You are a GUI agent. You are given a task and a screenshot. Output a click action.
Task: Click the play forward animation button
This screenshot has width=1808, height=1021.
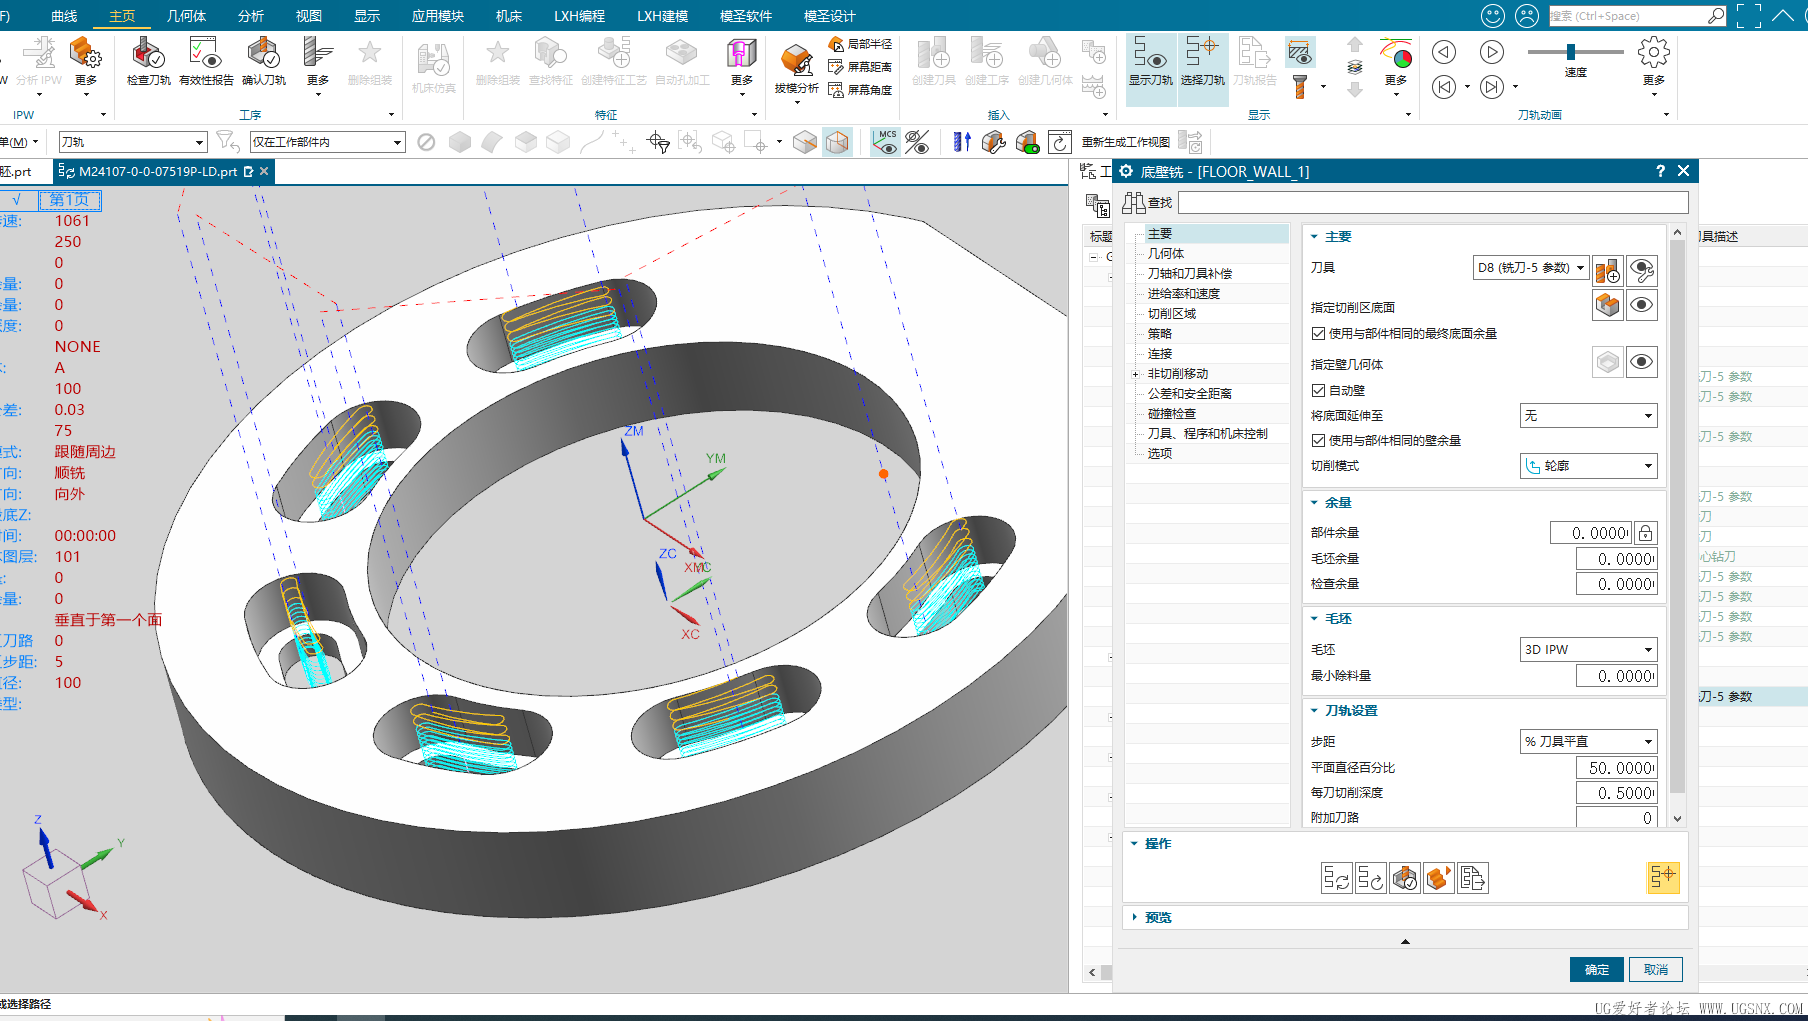coord(1491,52)
